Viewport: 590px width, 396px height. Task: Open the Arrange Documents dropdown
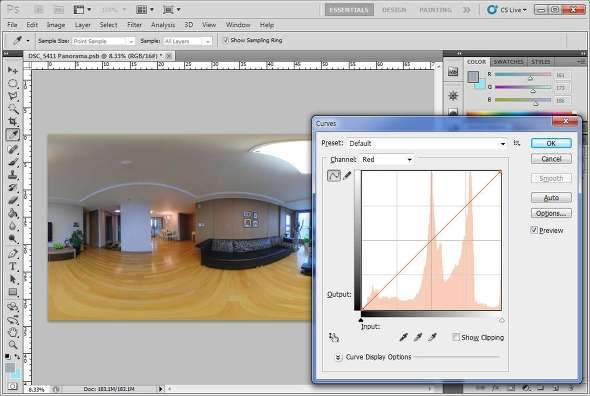[145, 10]
